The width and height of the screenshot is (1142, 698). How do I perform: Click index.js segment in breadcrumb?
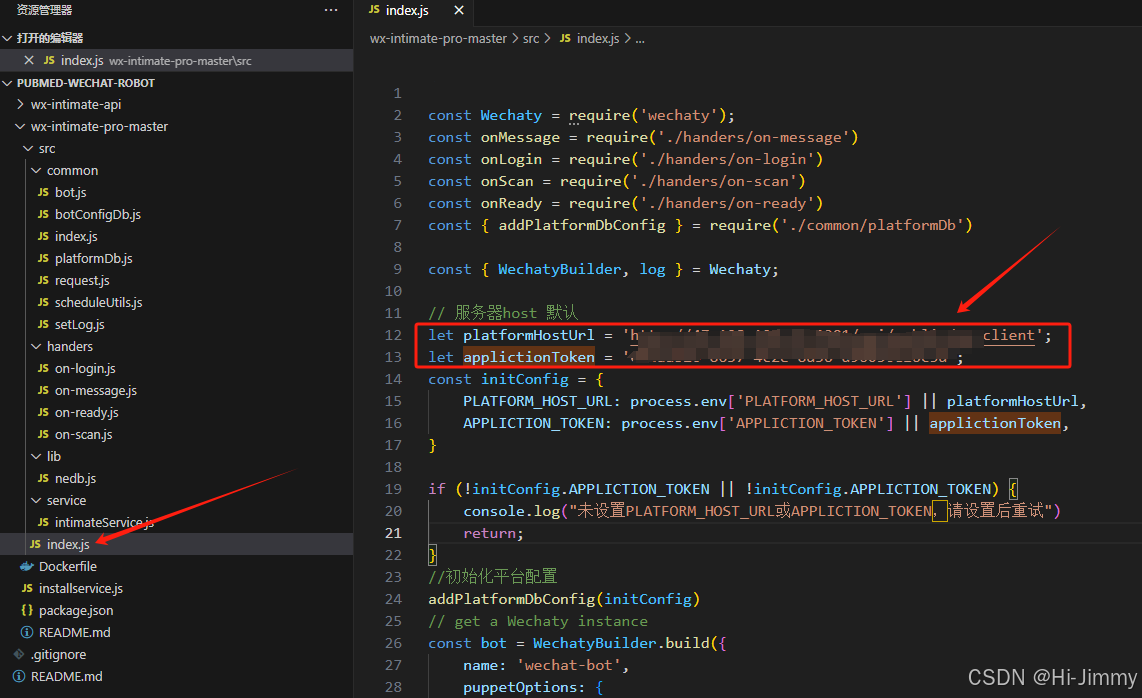[x=598, y=39]
